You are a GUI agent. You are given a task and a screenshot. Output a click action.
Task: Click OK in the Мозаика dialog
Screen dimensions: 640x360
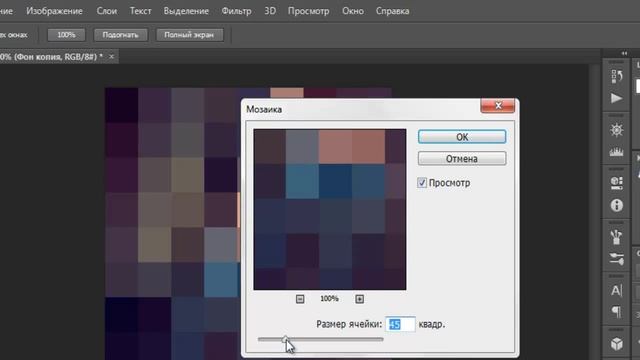(x=462, y=137)
